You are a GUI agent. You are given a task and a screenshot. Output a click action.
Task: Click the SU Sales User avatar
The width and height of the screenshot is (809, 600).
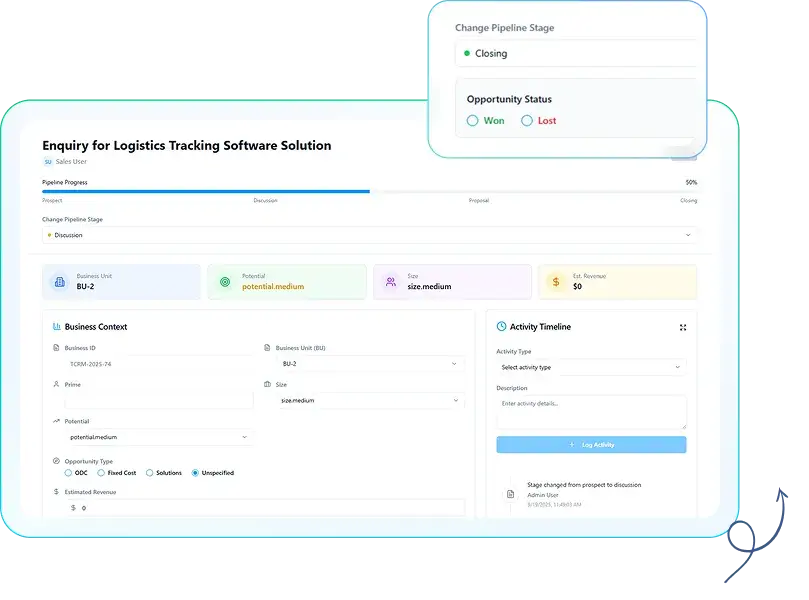pyautogui.click(x=47, y=161)
